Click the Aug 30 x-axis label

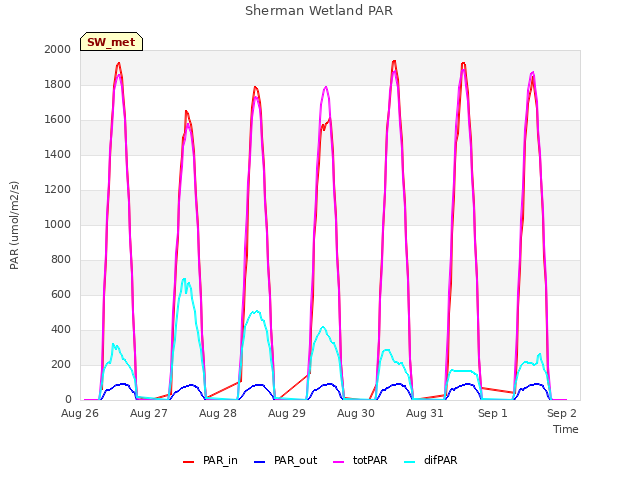(x=356, y=413)
